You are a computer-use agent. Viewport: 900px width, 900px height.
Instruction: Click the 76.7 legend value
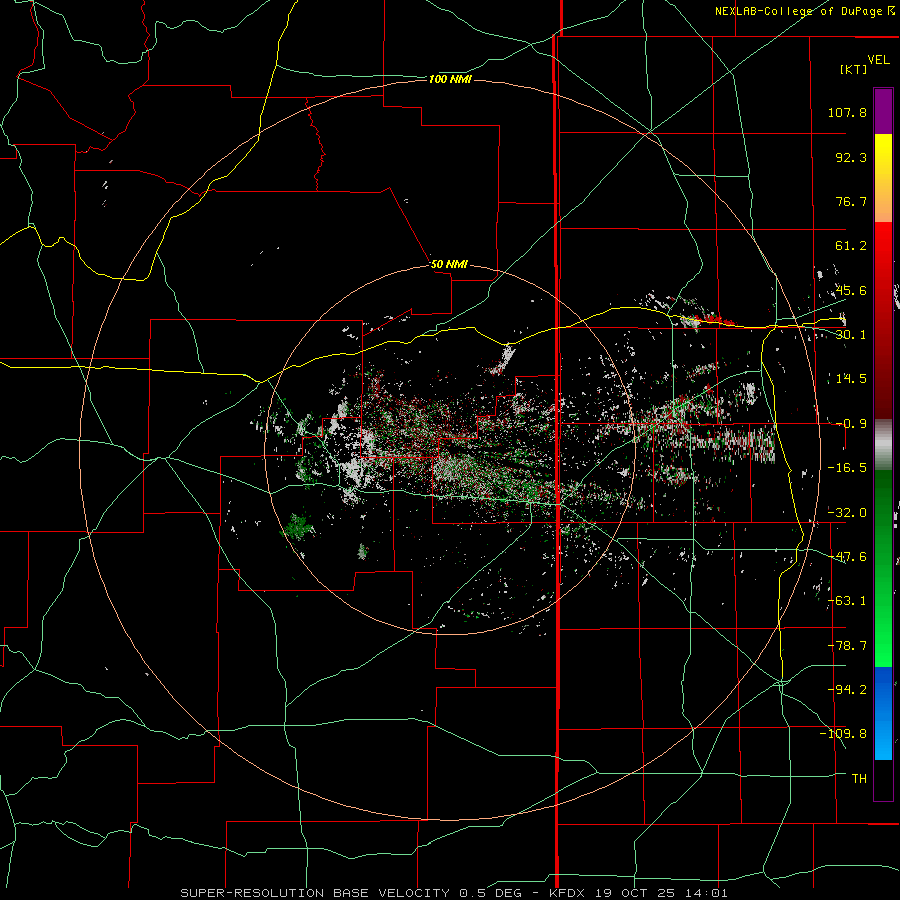[851, 201]
